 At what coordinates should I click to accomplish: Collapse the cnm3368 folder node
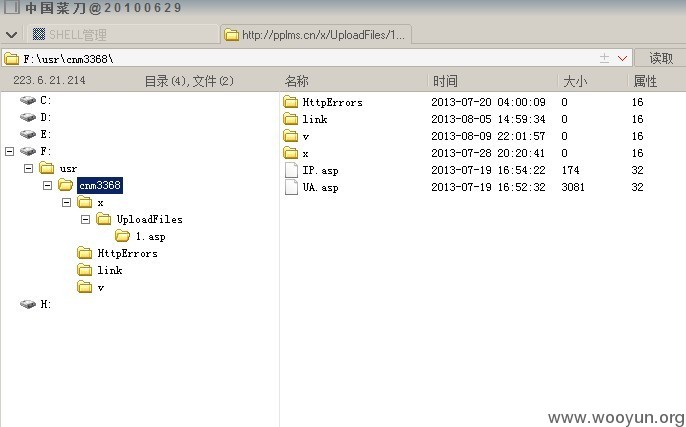tap(47, 186)
